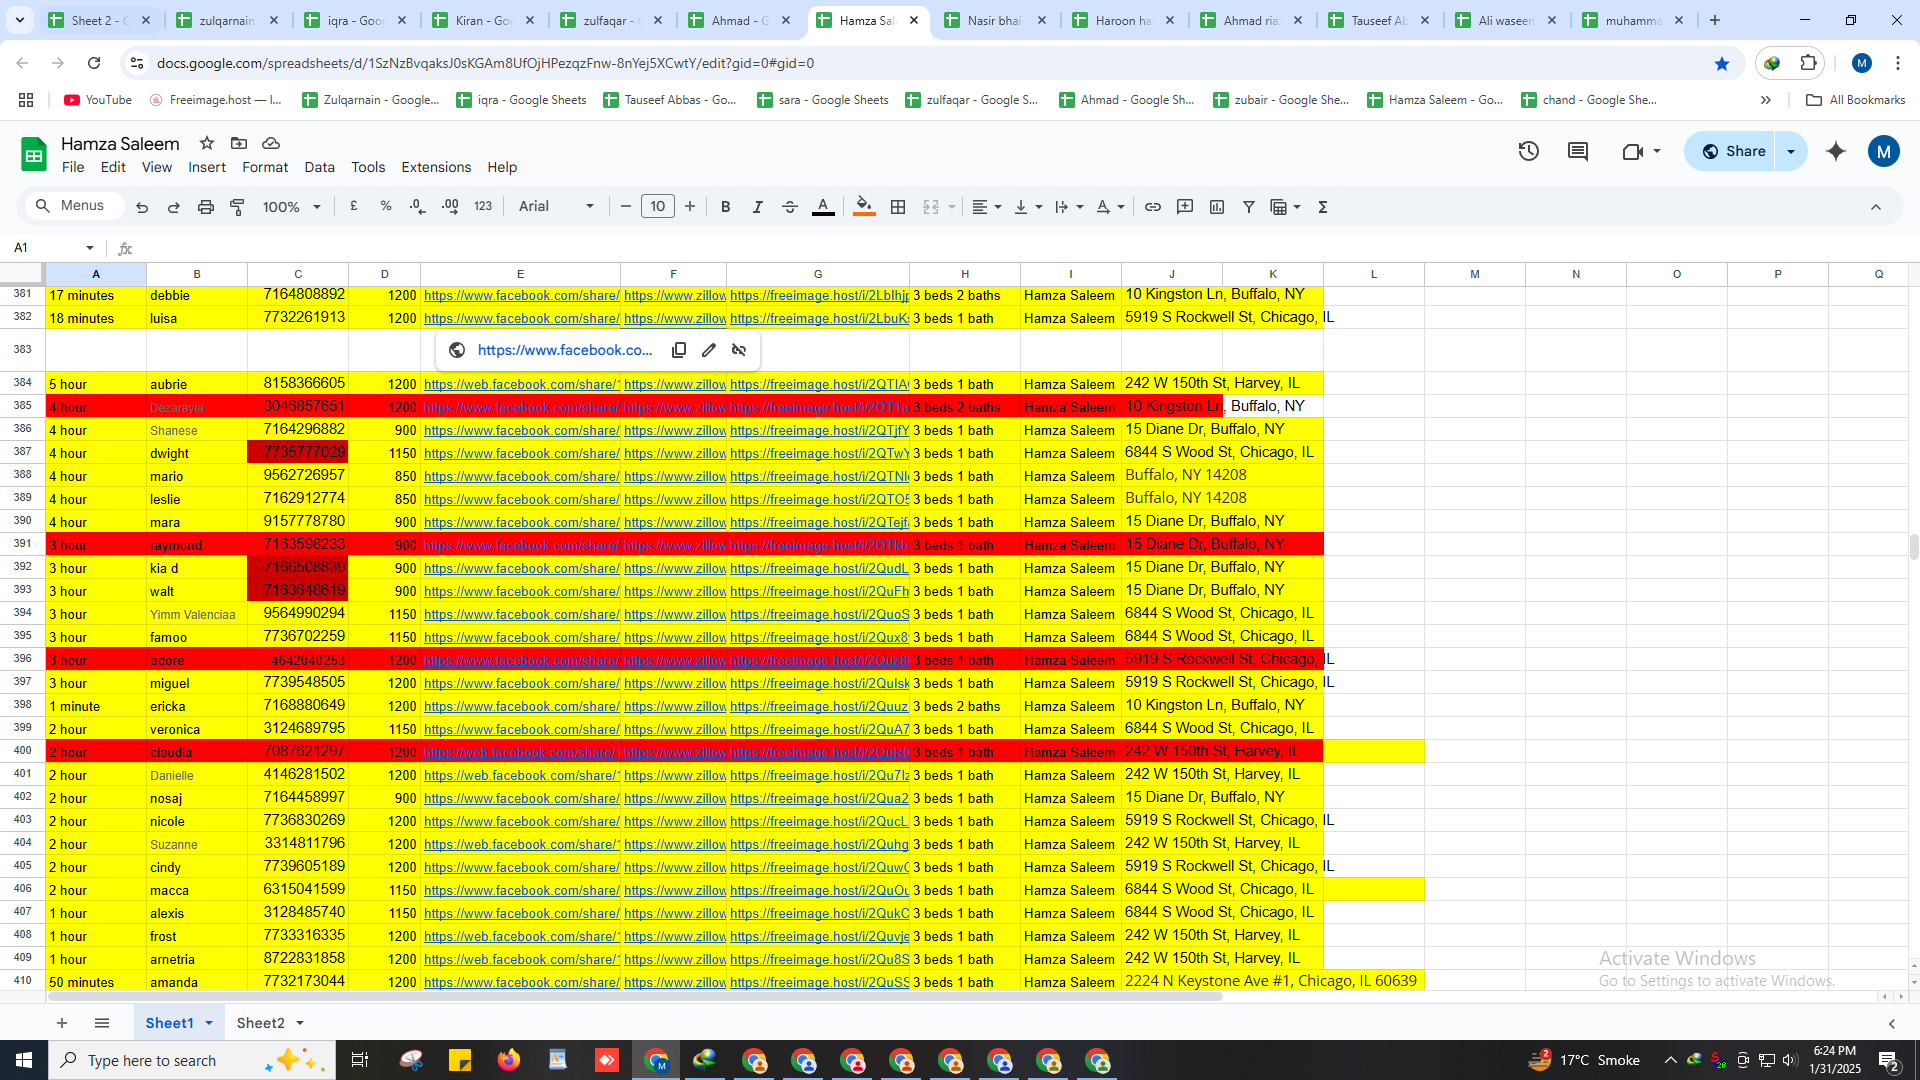
Task: Toggle italic formatting
Action: tap(758, 207)
